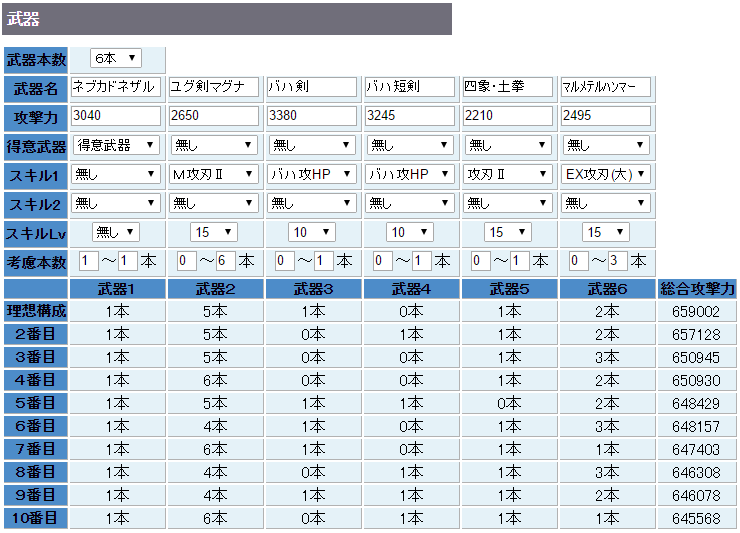
Task: Open スキル1 dropdown for バハ剣 column
Action: [x=311, y=174]
